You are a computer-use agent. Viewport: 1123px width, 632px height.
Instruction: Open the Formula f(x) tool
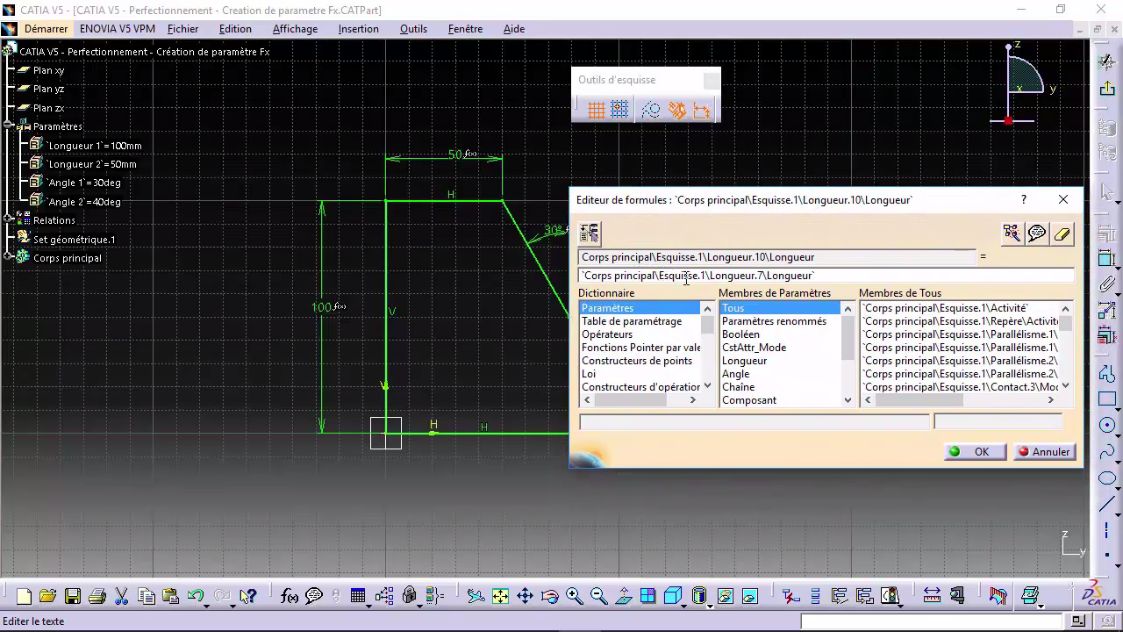pyautogui.click(x=289, y=596)
